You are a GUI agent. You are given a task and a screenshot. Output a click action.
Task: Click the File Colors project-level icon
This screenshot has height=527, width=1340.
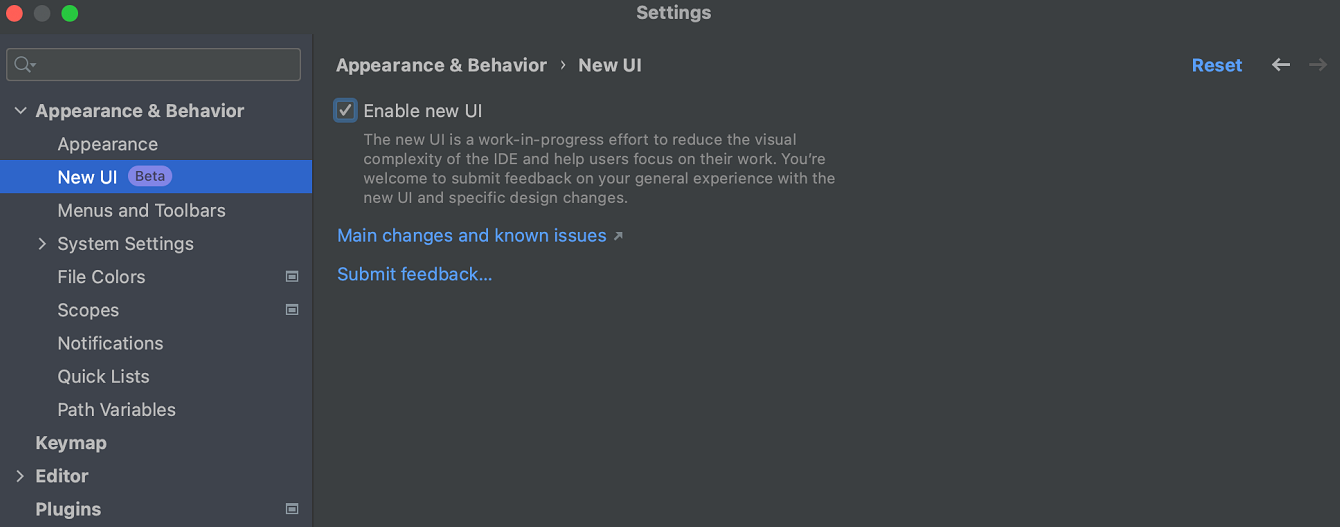pyautogui.click(x=292, y=277)
